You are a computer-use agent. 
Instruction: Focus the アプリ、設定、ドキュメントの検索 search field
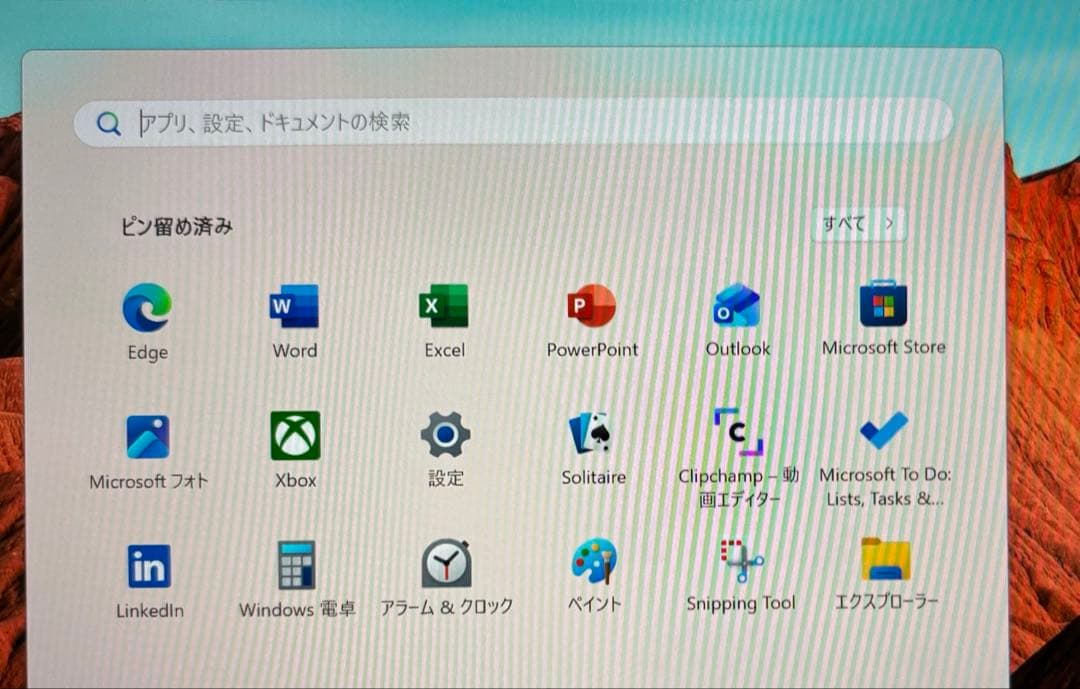click(513, 123)
